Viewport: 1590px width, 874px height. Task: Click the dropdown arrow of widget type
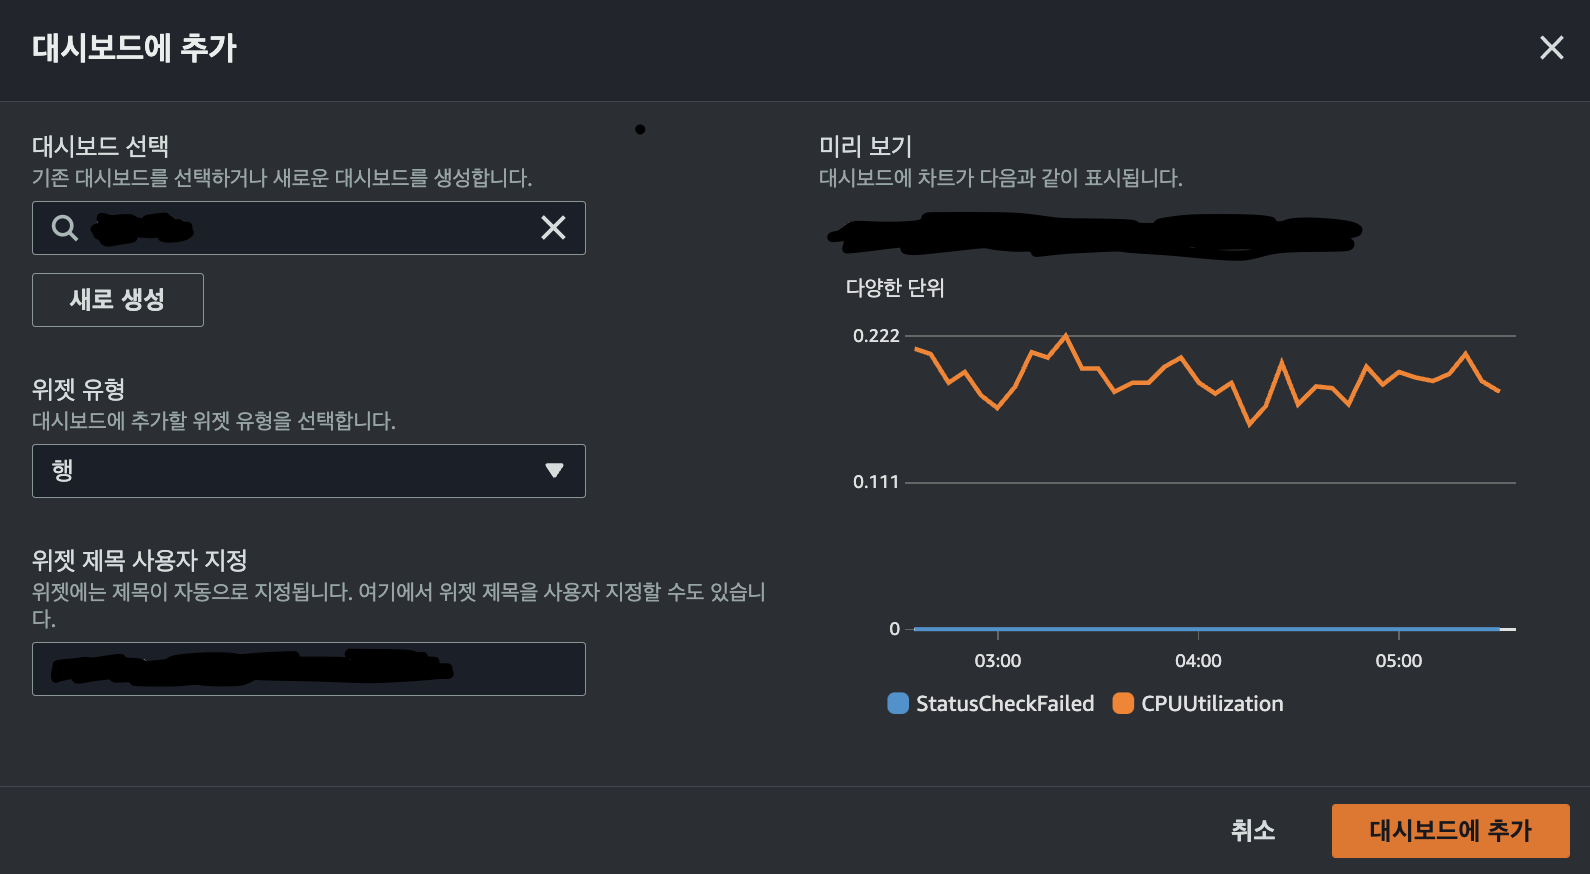coord(554,470)
